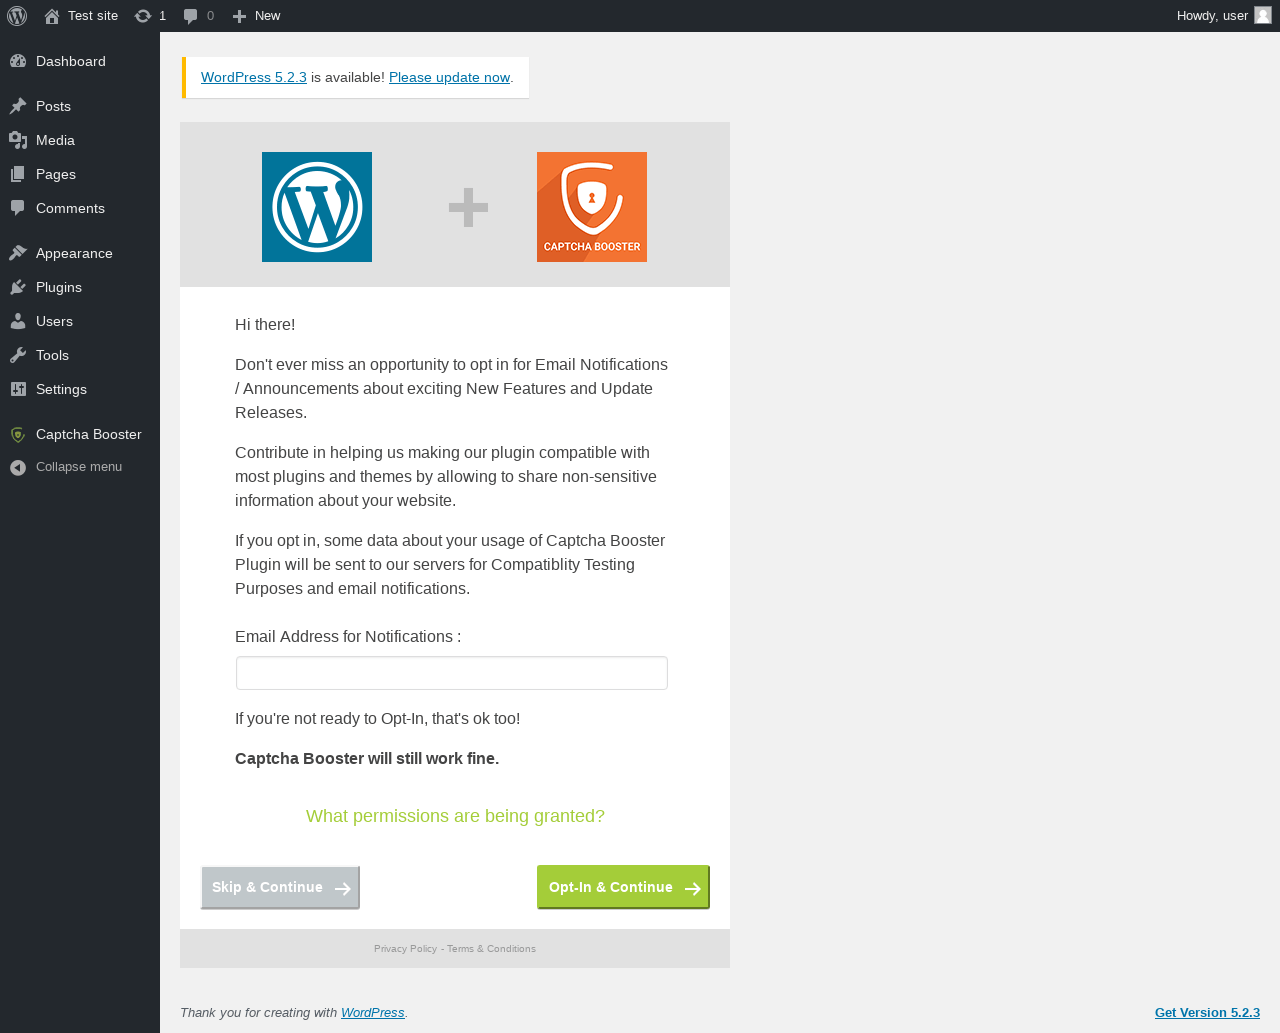This screenshot has height=1033, width=1280.
Task: Click the Comments bubble icon in sidebar
Action: (18, 208)
